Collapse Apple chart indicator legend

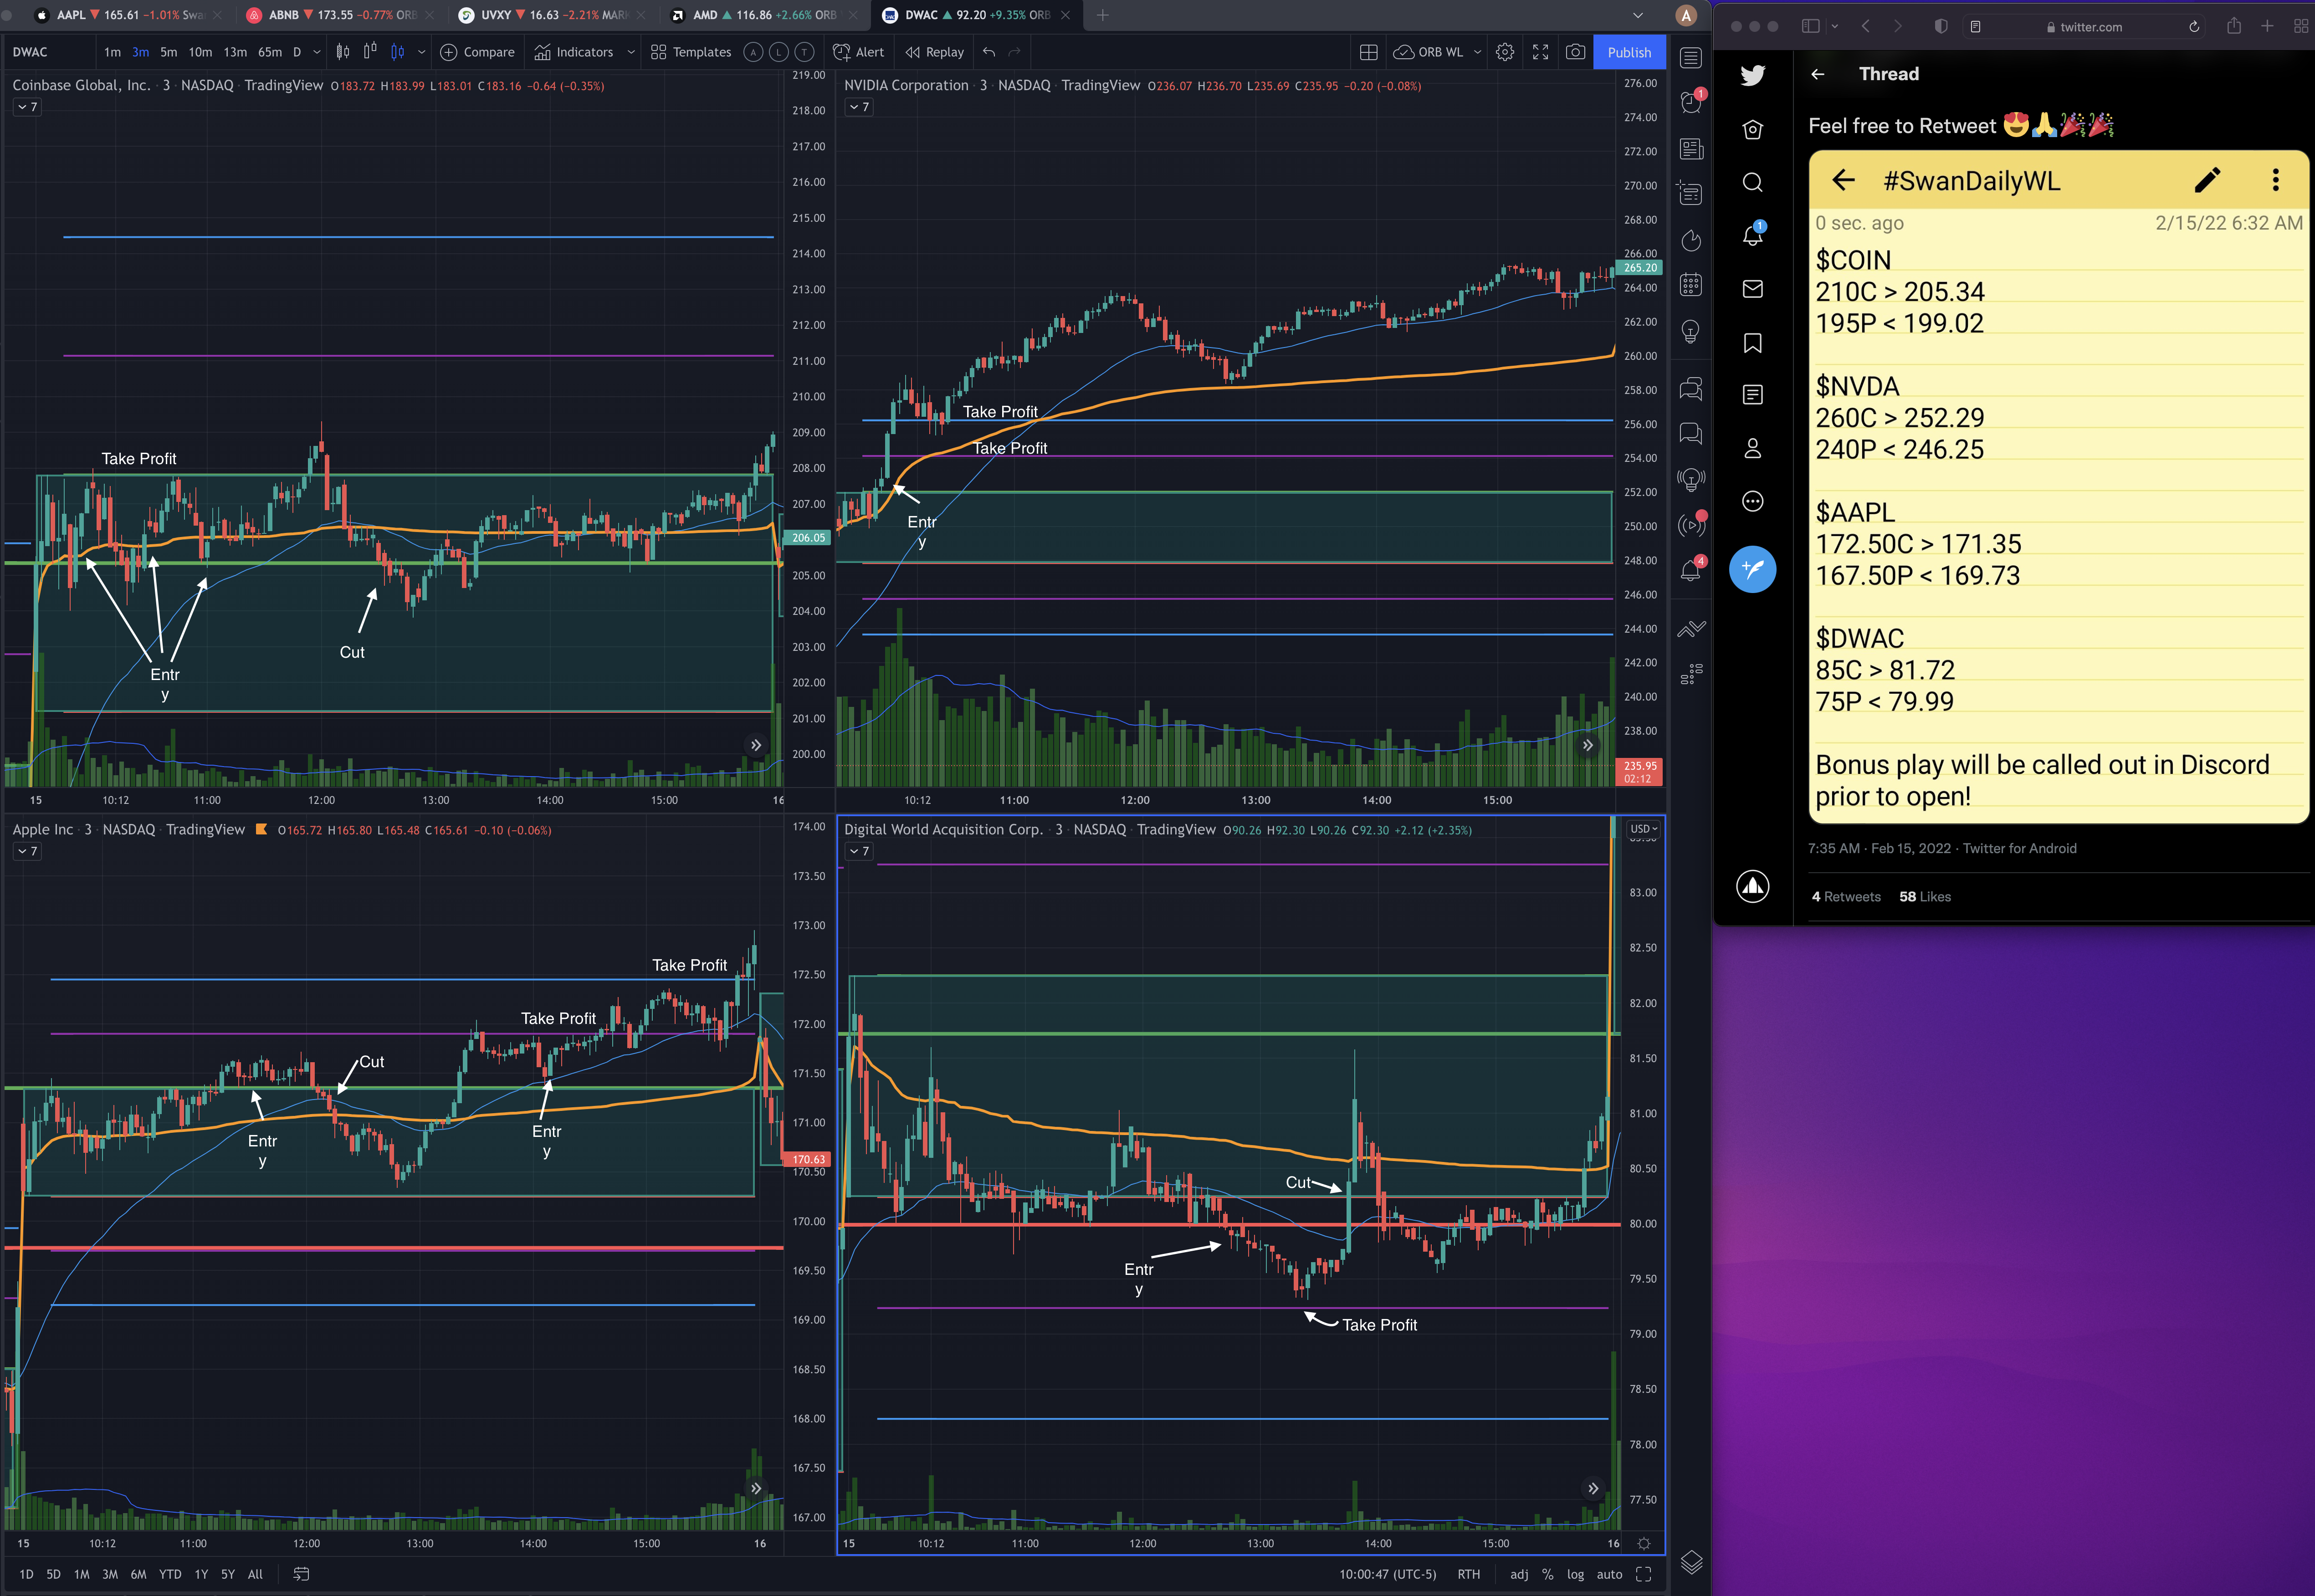[x=27, y=851]
